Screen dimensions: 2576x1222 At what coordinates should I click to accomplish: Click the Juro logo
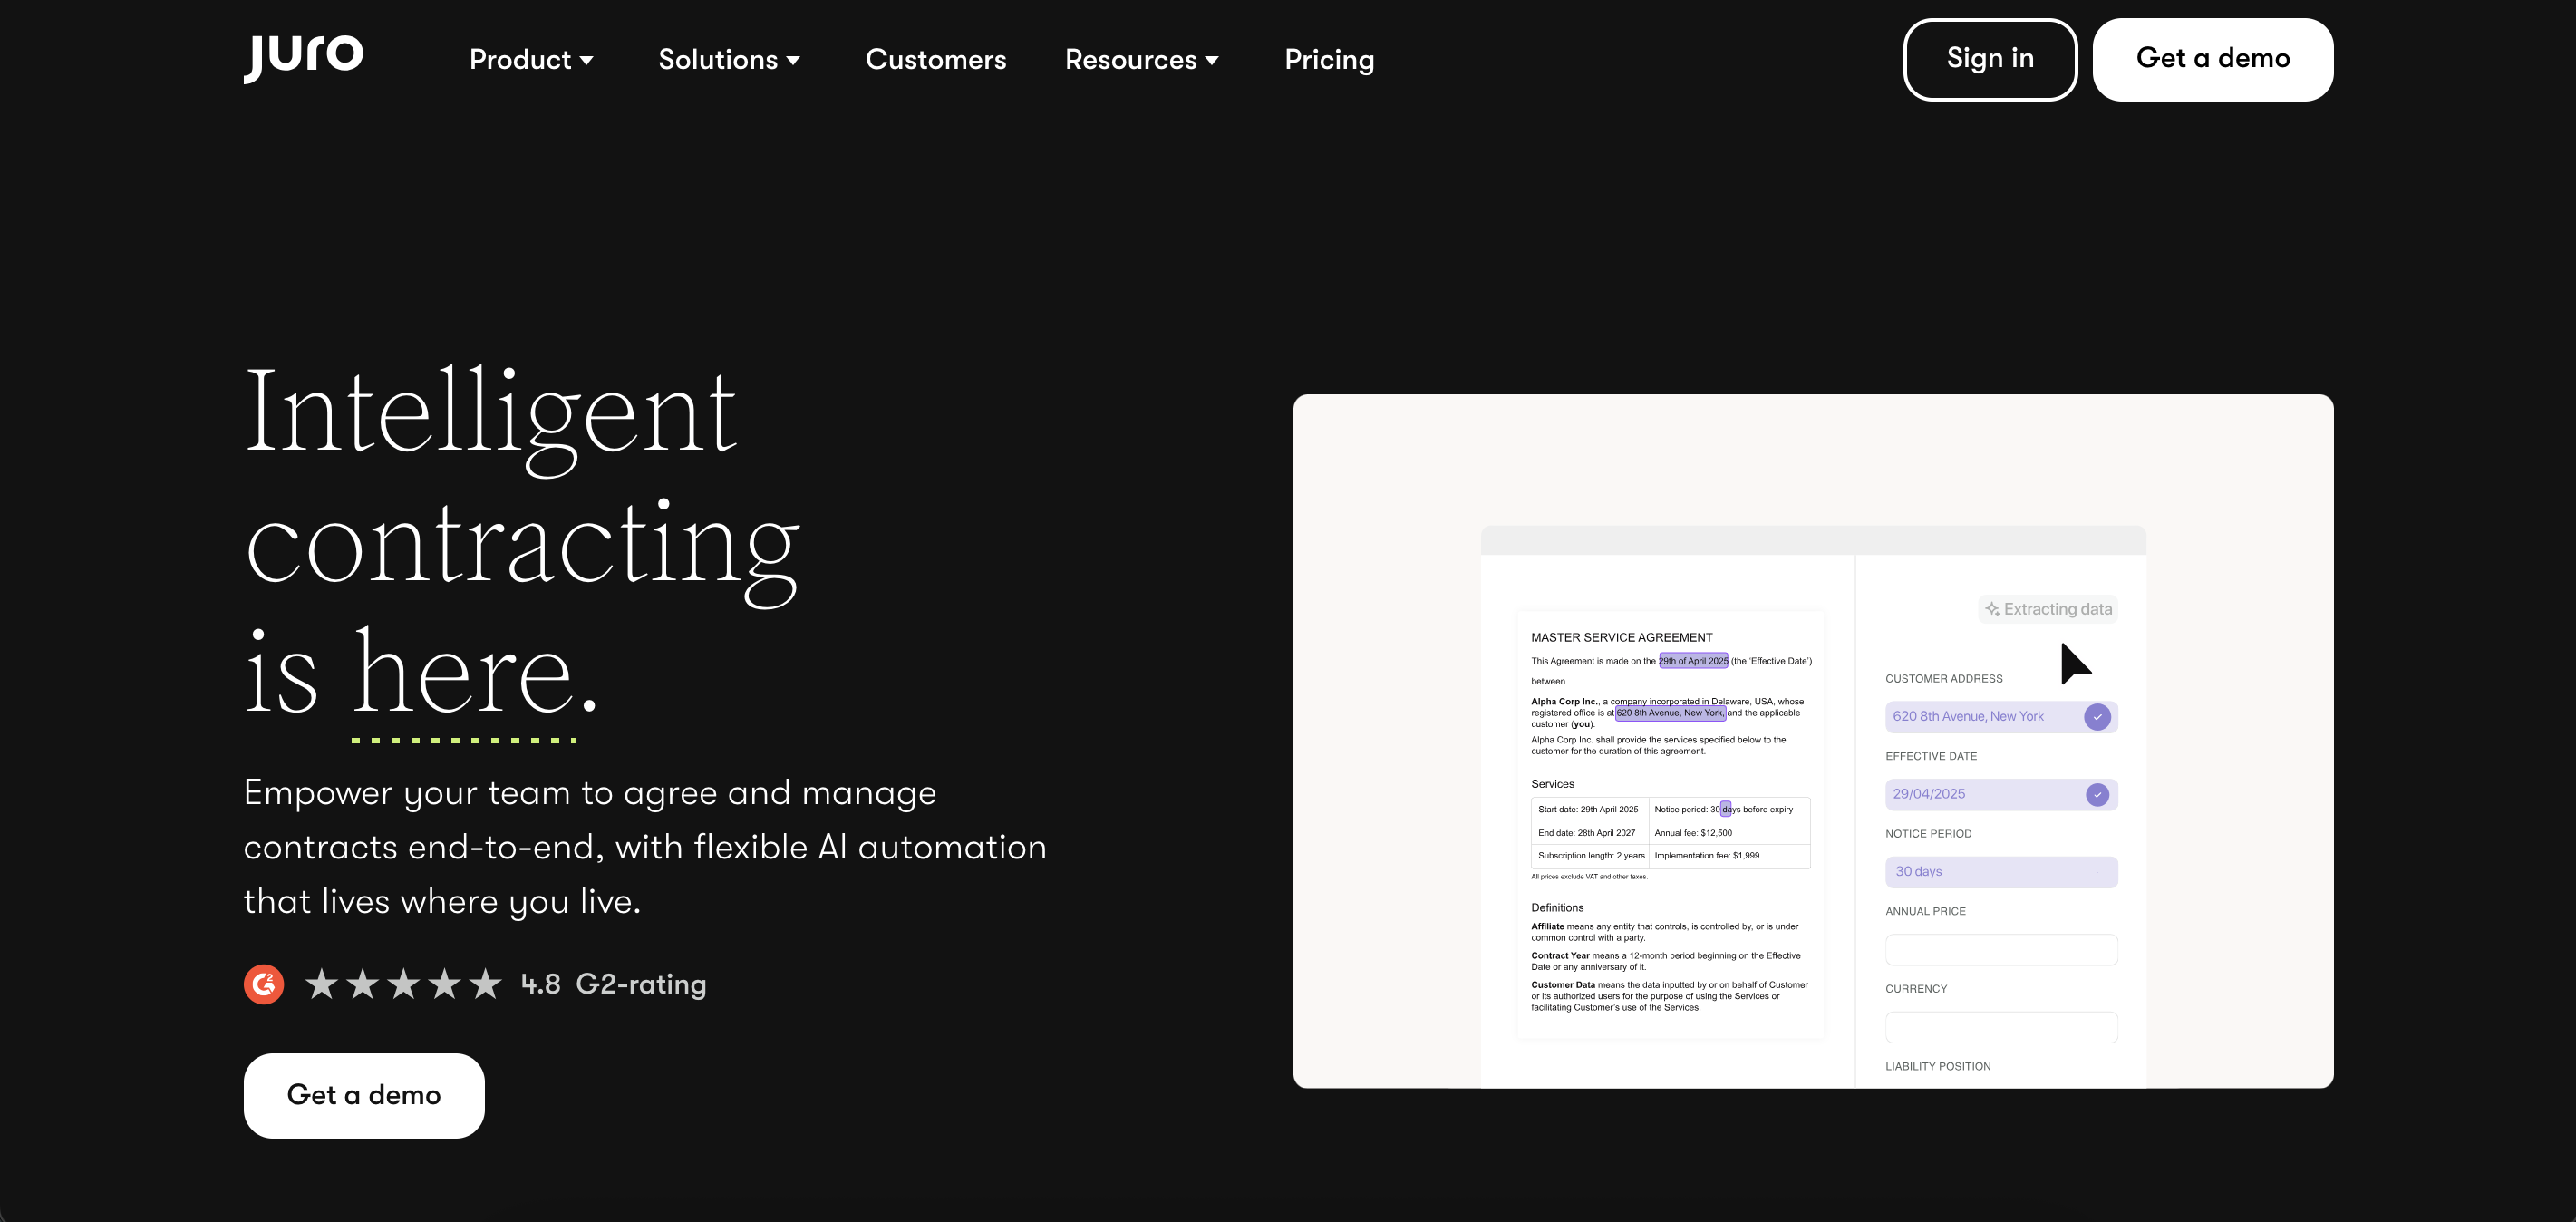tap(303, 57)
